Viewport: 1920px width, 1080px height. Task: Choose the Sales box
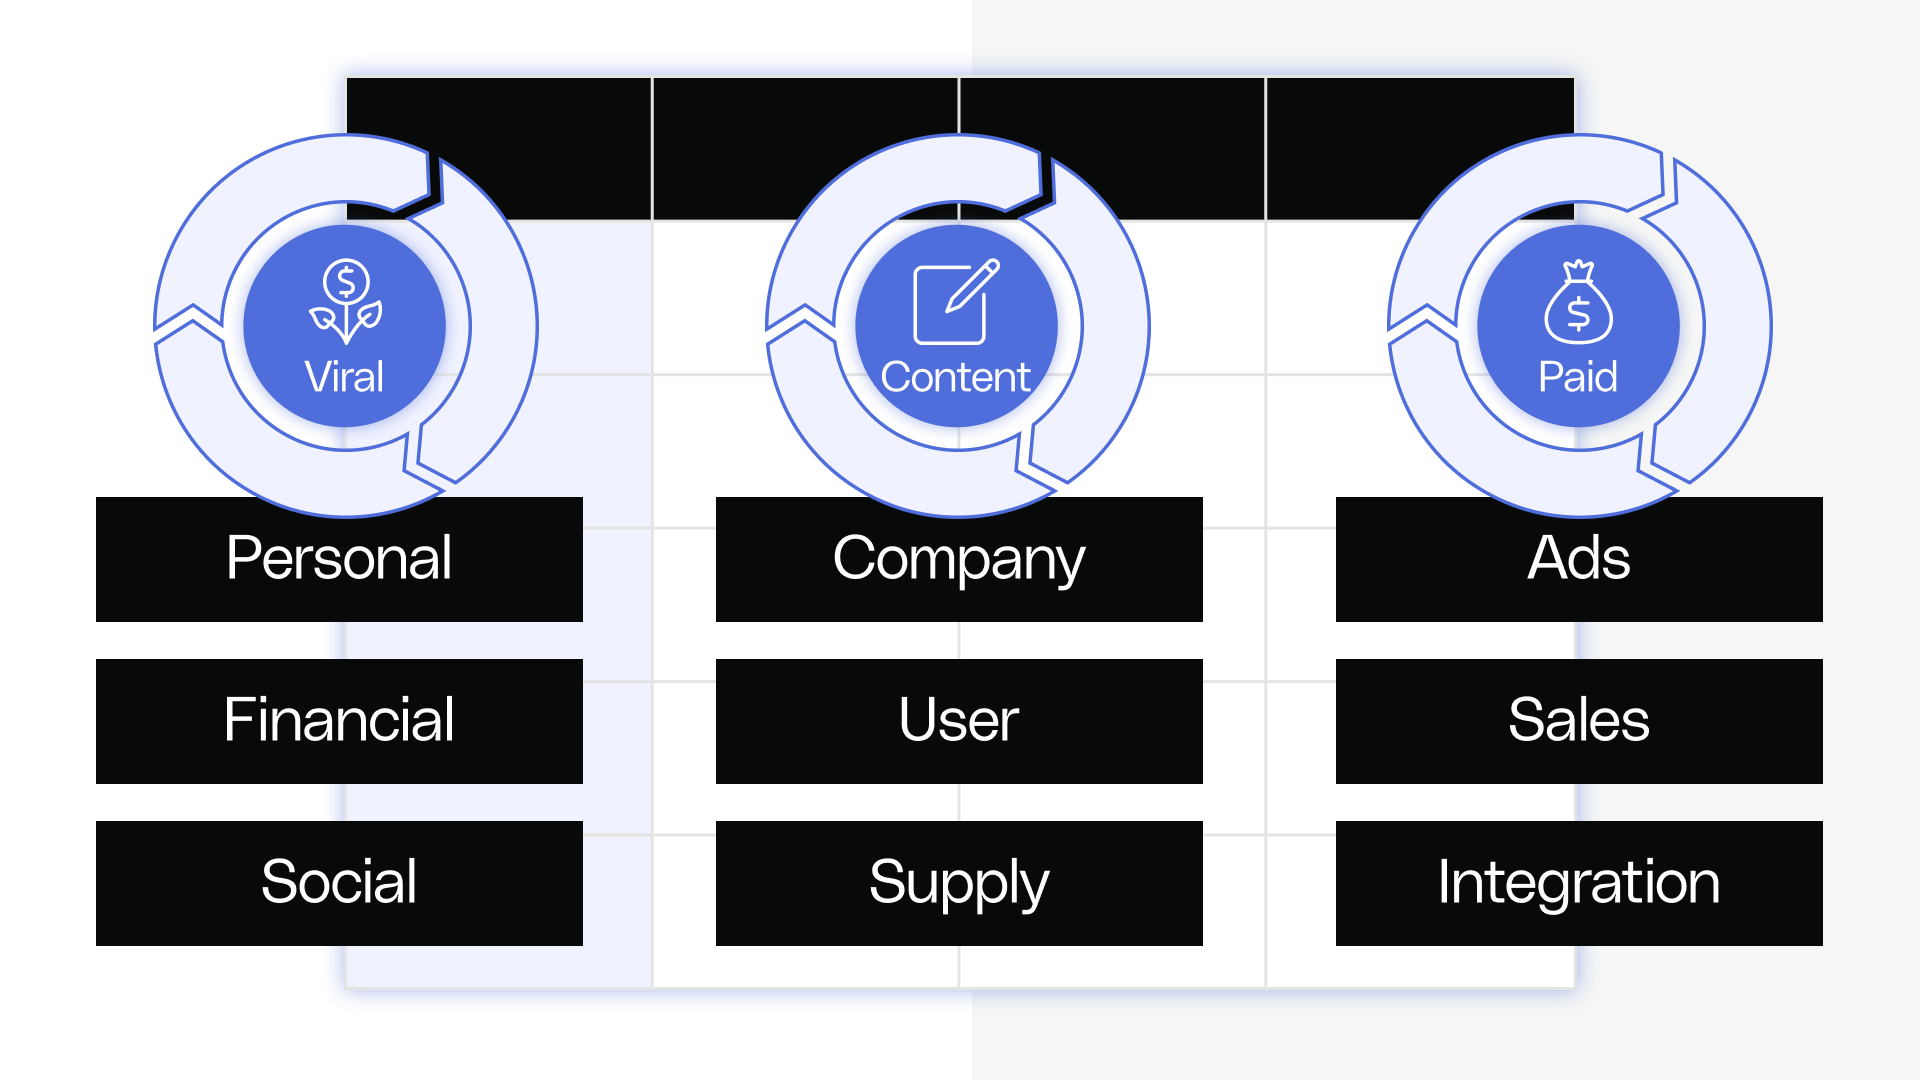coord(1579,721)
